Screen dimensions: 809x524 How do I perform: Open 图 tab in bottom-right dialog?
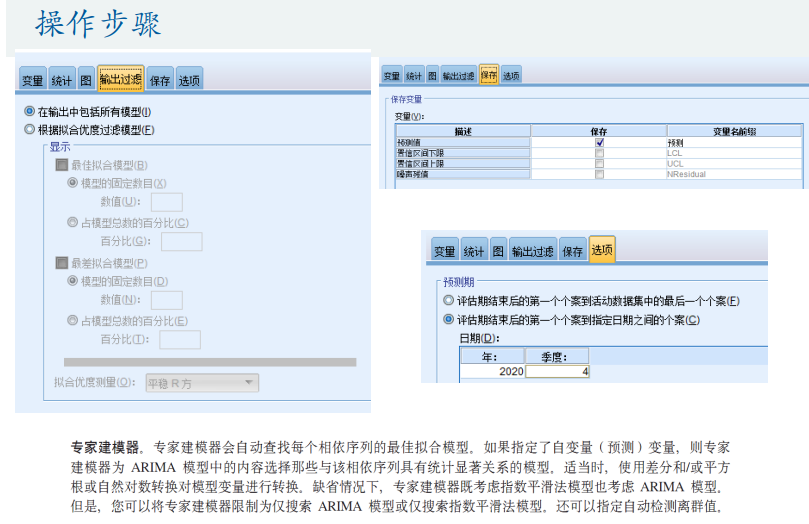pyautogui.click(x=499, y=252)
